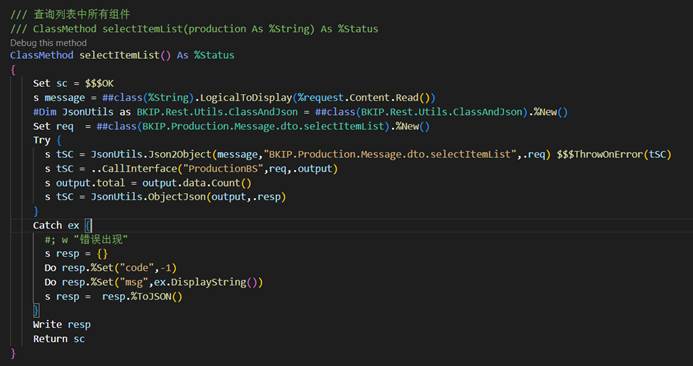Click 'Catch ex' line
This screenshot has height=366, width=693.
(x=62, y=225)
